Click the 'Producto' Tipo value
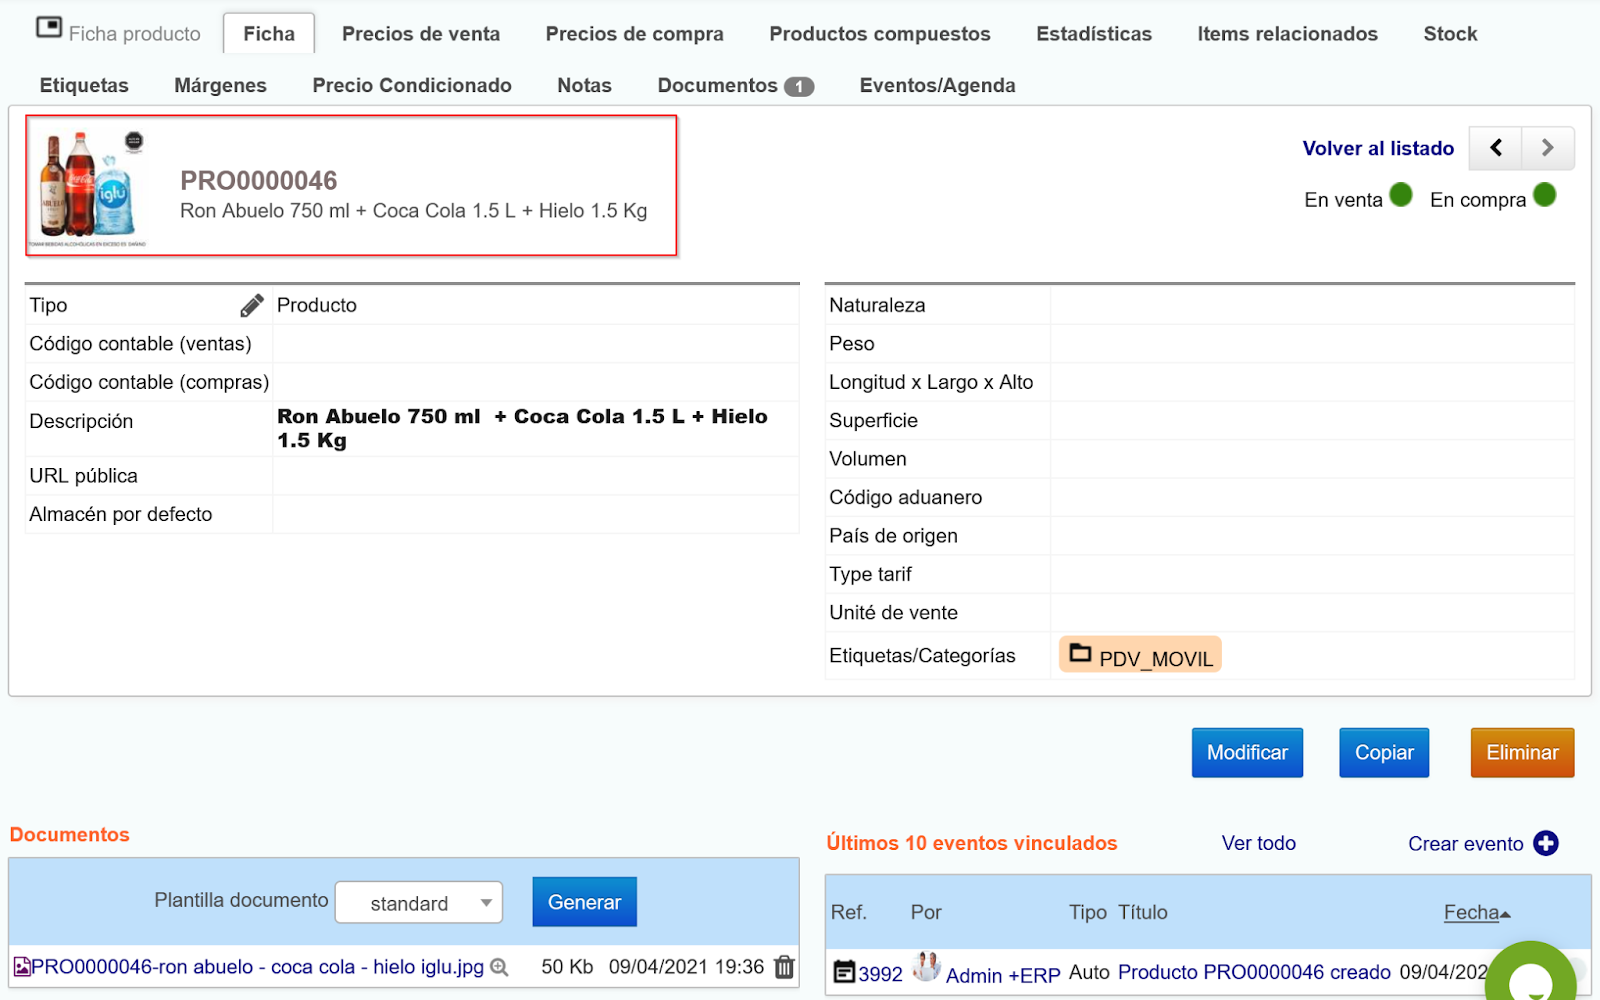 point(316,305)
